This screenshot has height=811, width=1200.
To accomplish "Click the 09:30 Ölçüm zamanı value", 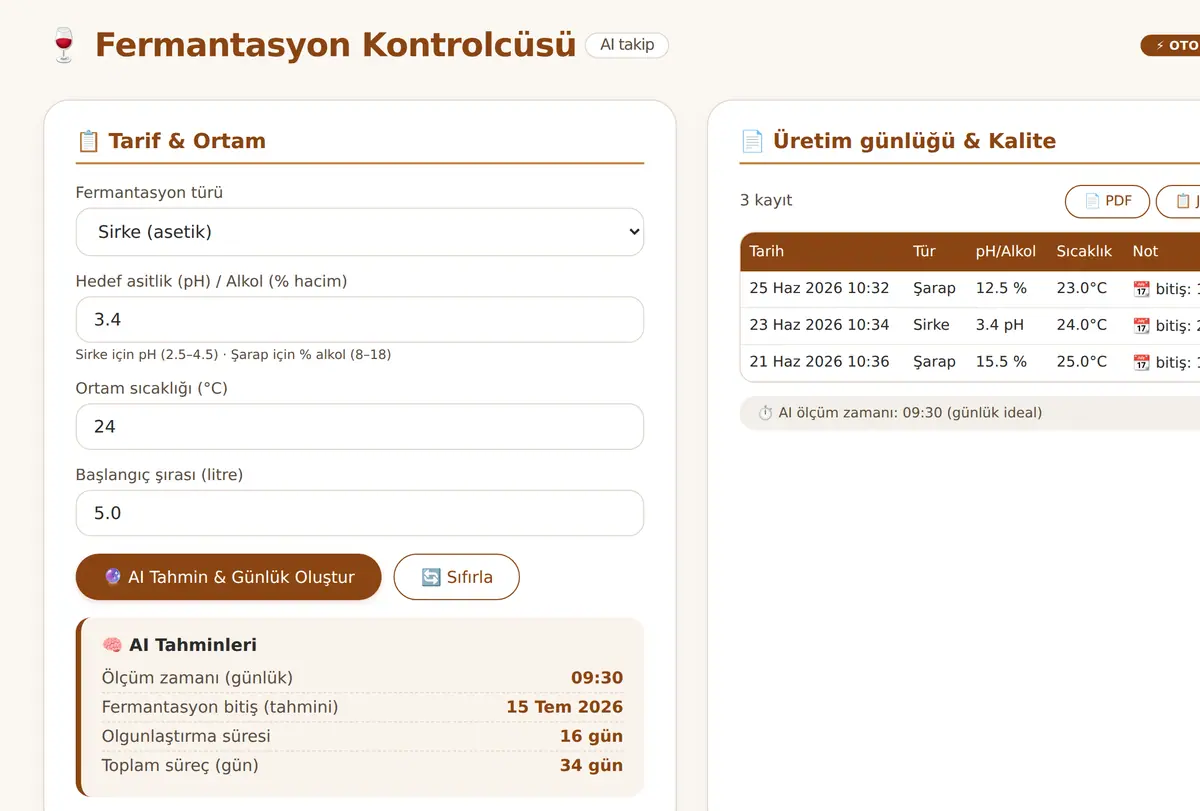I will tap(597, 678).
